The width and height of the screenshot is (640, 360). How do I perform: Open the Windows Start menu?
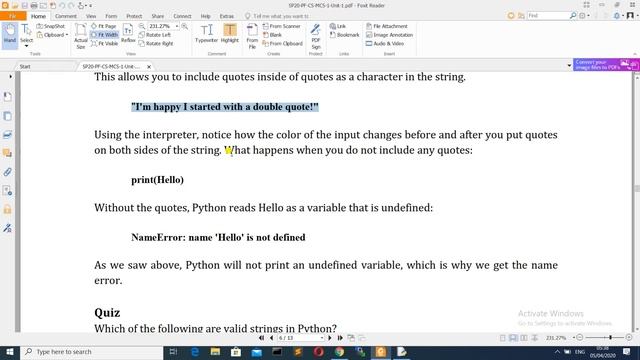pyautogui.click(x=10, y=352)
